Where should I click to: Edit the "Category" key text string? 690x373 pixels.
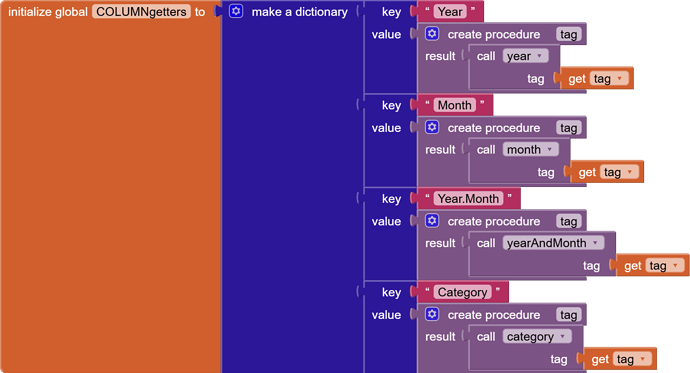462,292
